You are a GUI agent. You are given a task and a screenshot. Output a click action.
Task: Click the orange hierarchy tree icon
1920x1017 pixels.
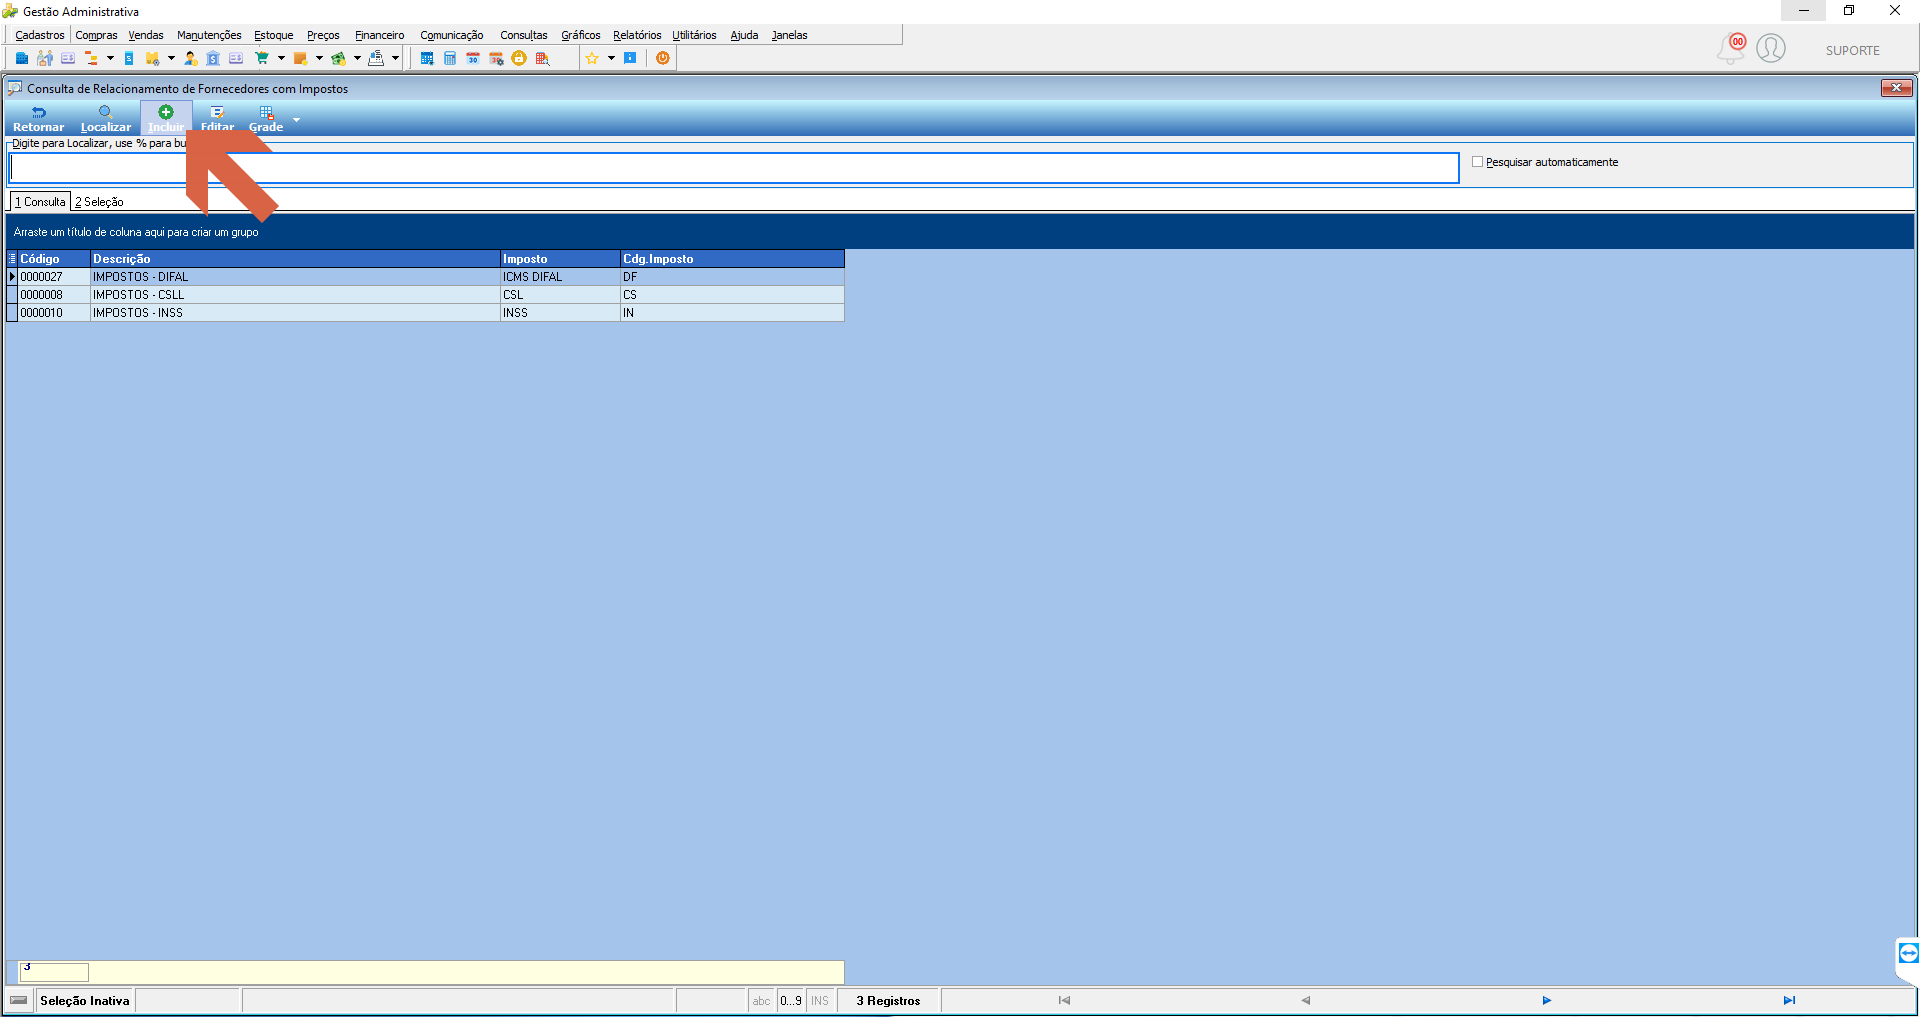(x=91, y=58)
